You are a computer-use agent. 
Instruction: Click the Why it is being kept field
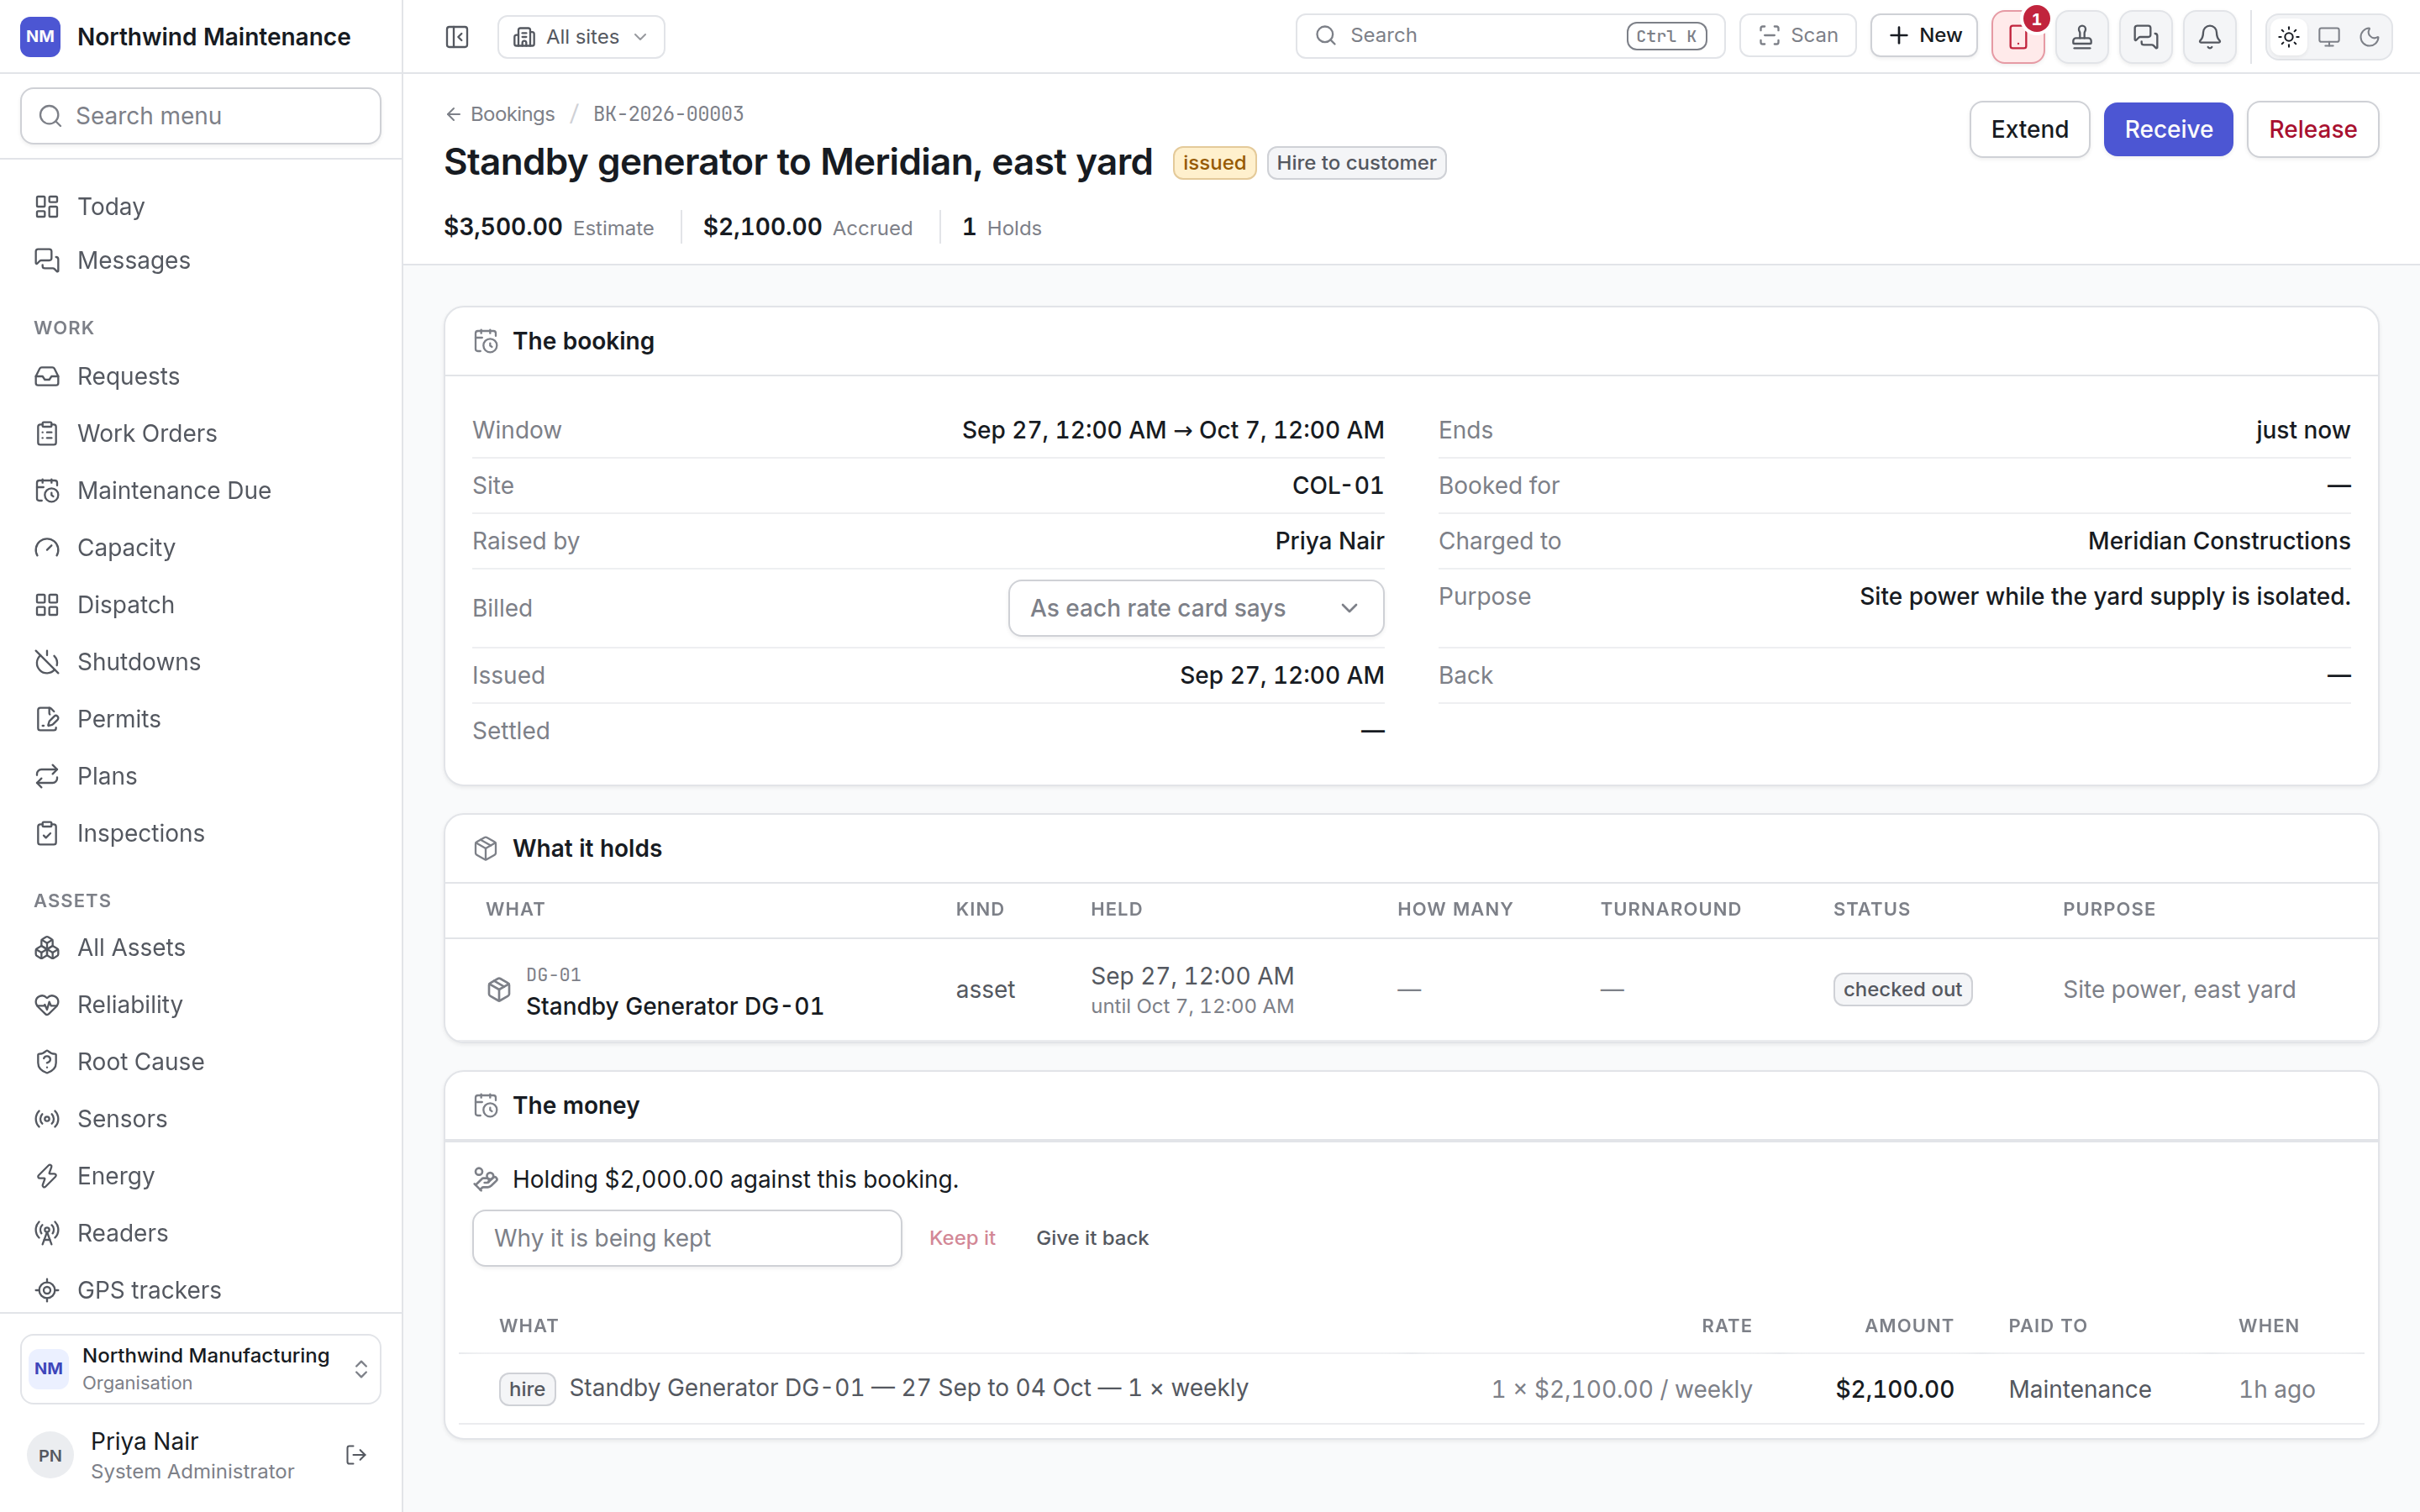pos(687,1238)
